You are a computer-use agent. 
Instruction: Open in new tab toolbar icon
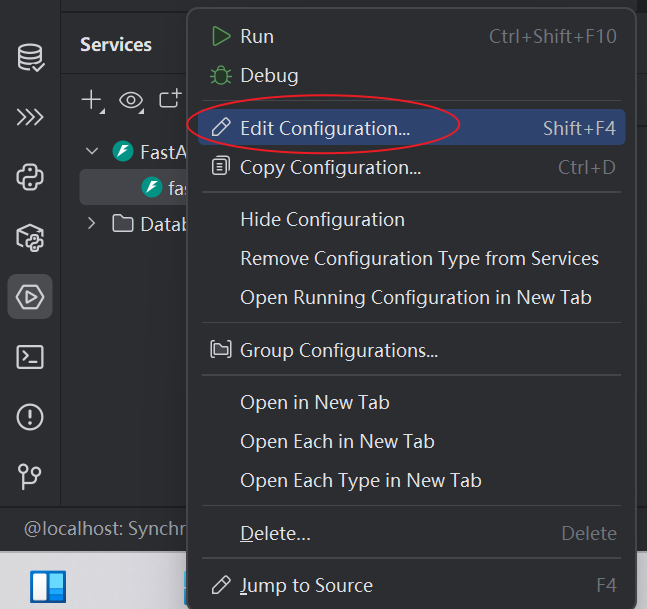[x=170, y=99]
